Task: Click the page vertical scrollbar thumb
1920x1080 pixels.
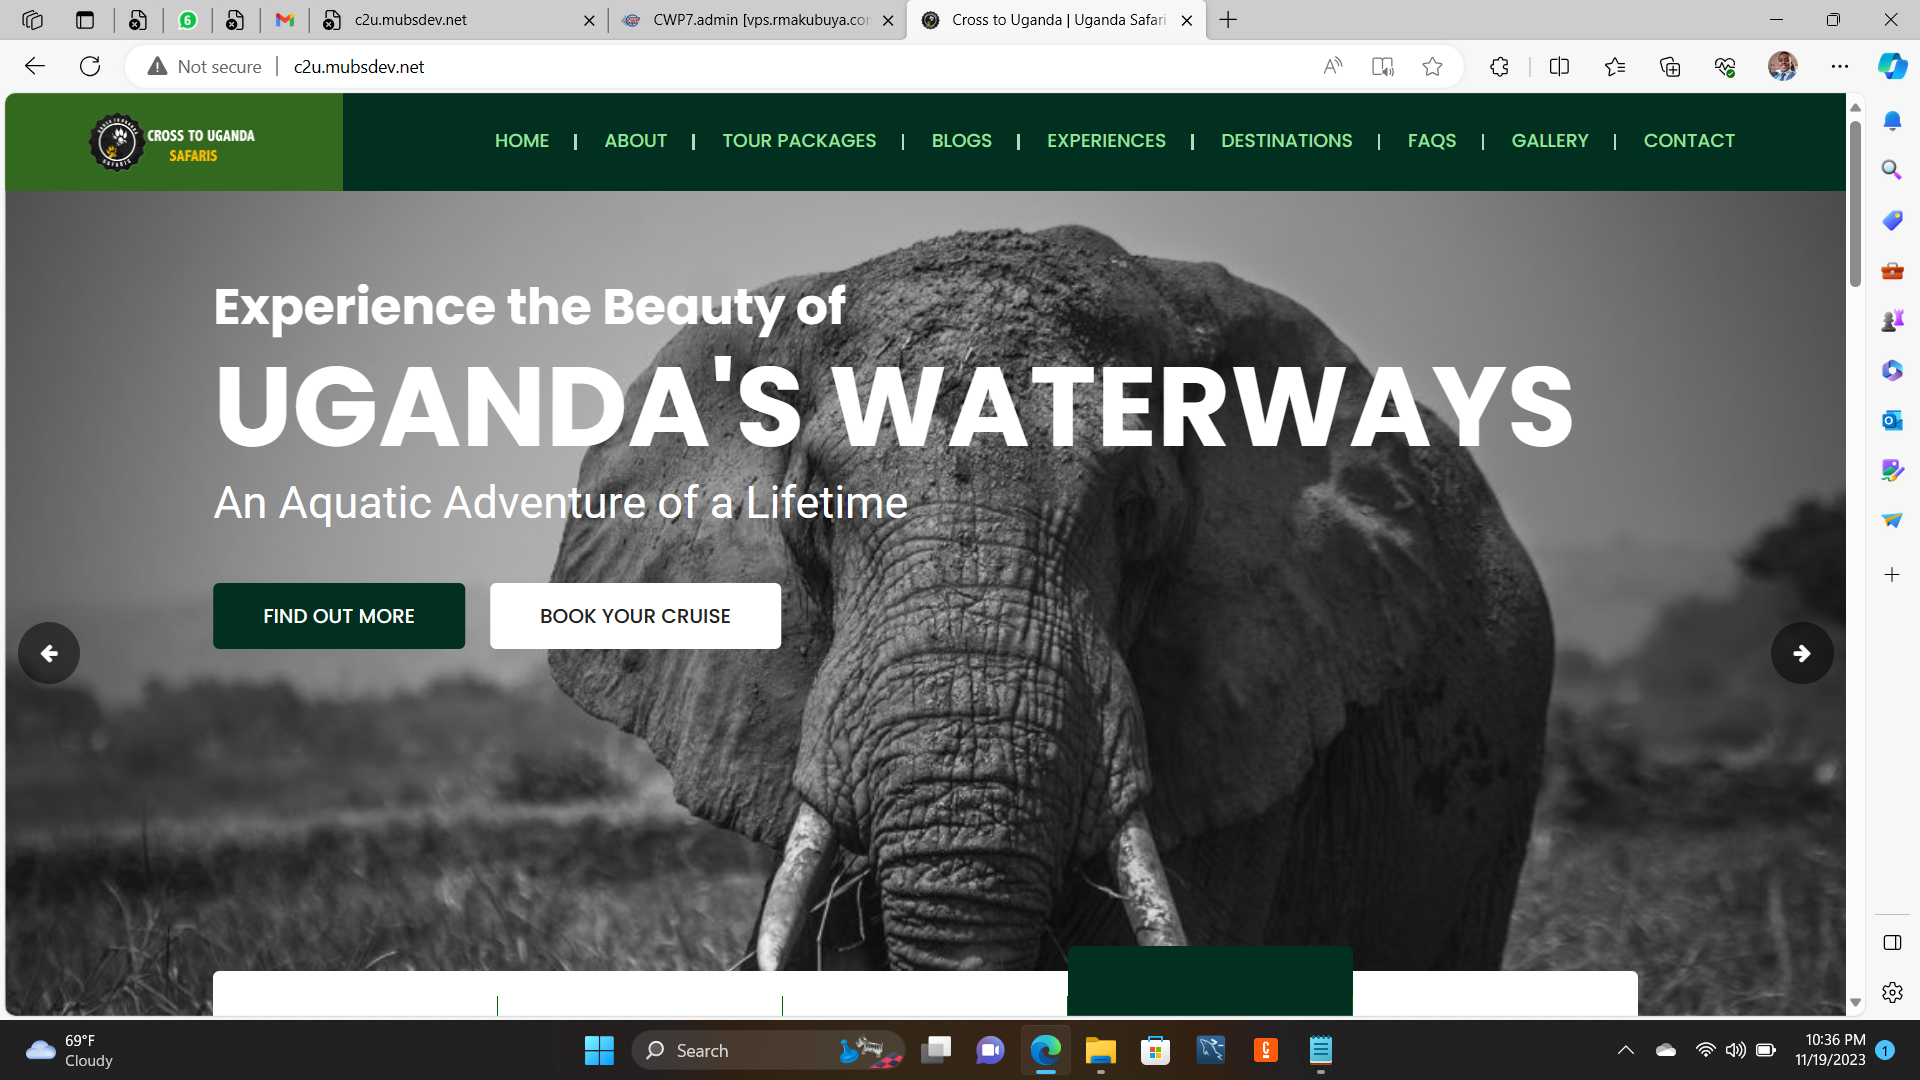Action: click(x=1855, y=203)
